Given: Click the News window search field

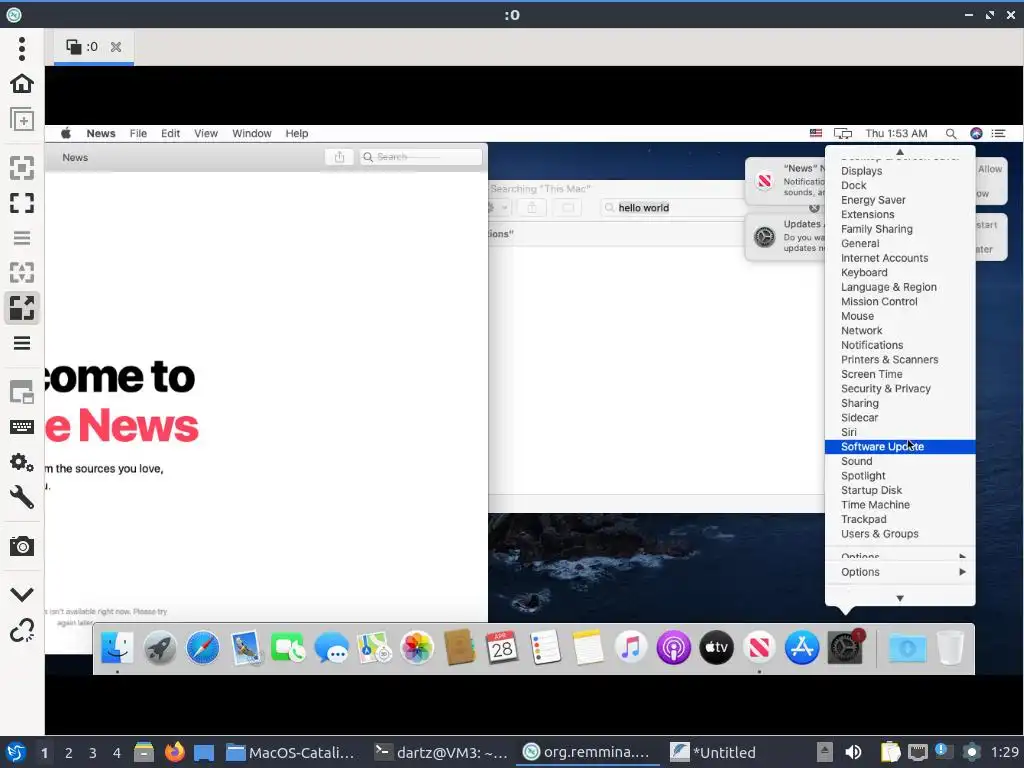Looking at the screenshot, I should point(421,157).
